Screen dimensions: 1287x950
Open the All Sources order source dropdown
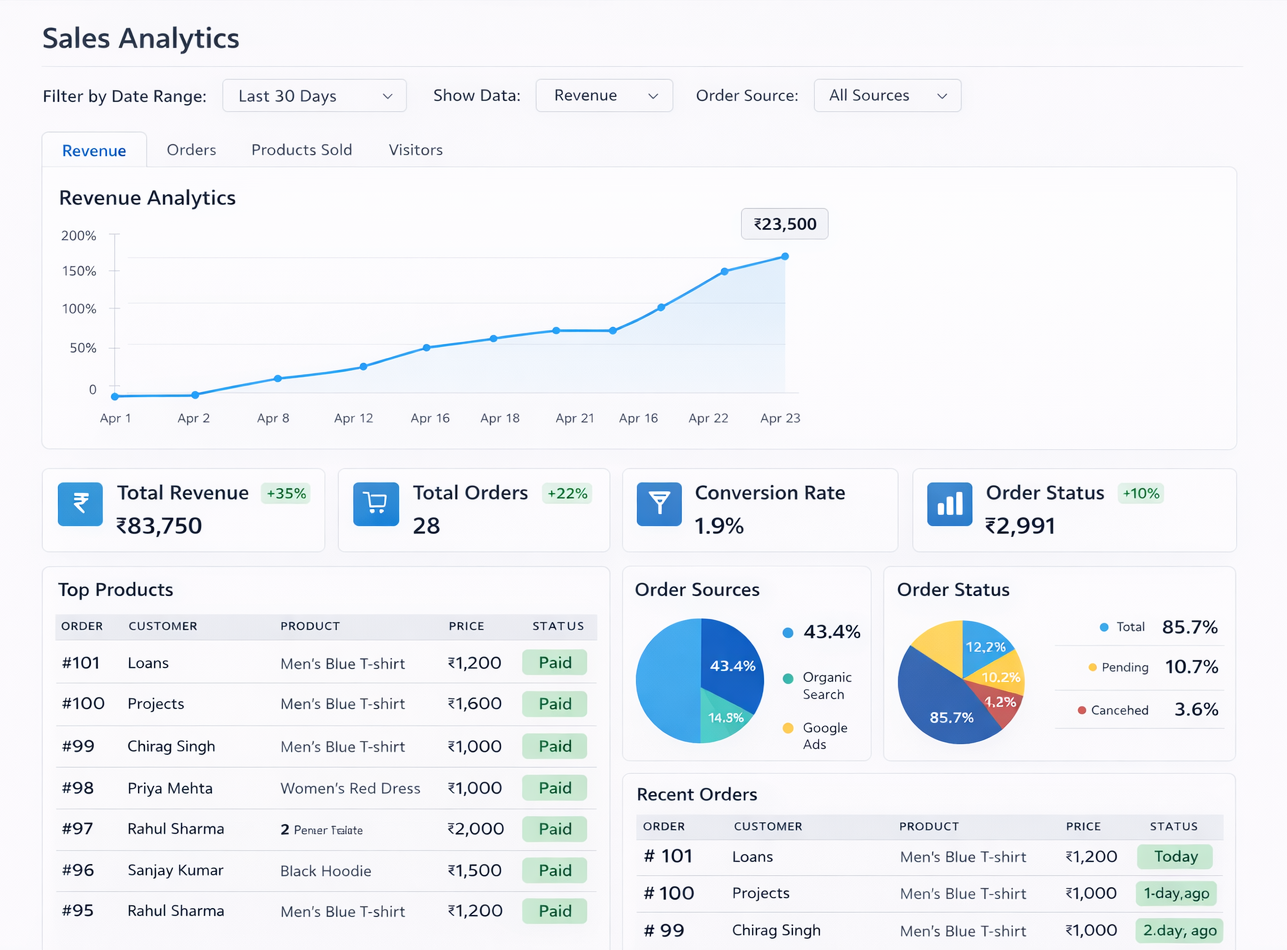coord(887,96)
